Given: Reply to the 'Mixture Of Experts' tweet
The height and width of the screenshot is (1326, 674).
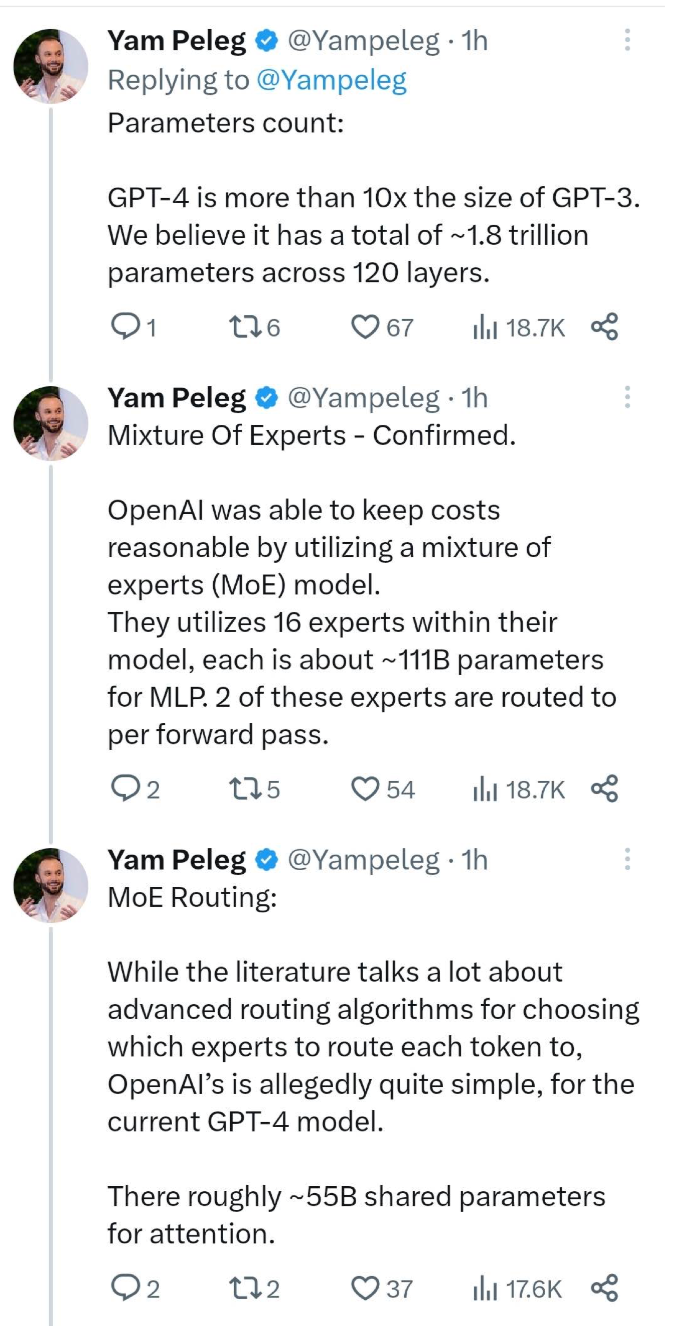Looking at the screenshot, I should click(x=134, y=789).
